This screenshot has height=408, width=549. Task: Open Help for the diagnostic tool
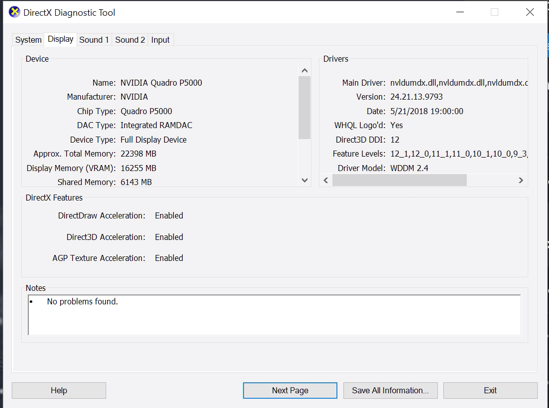point(59,390)
